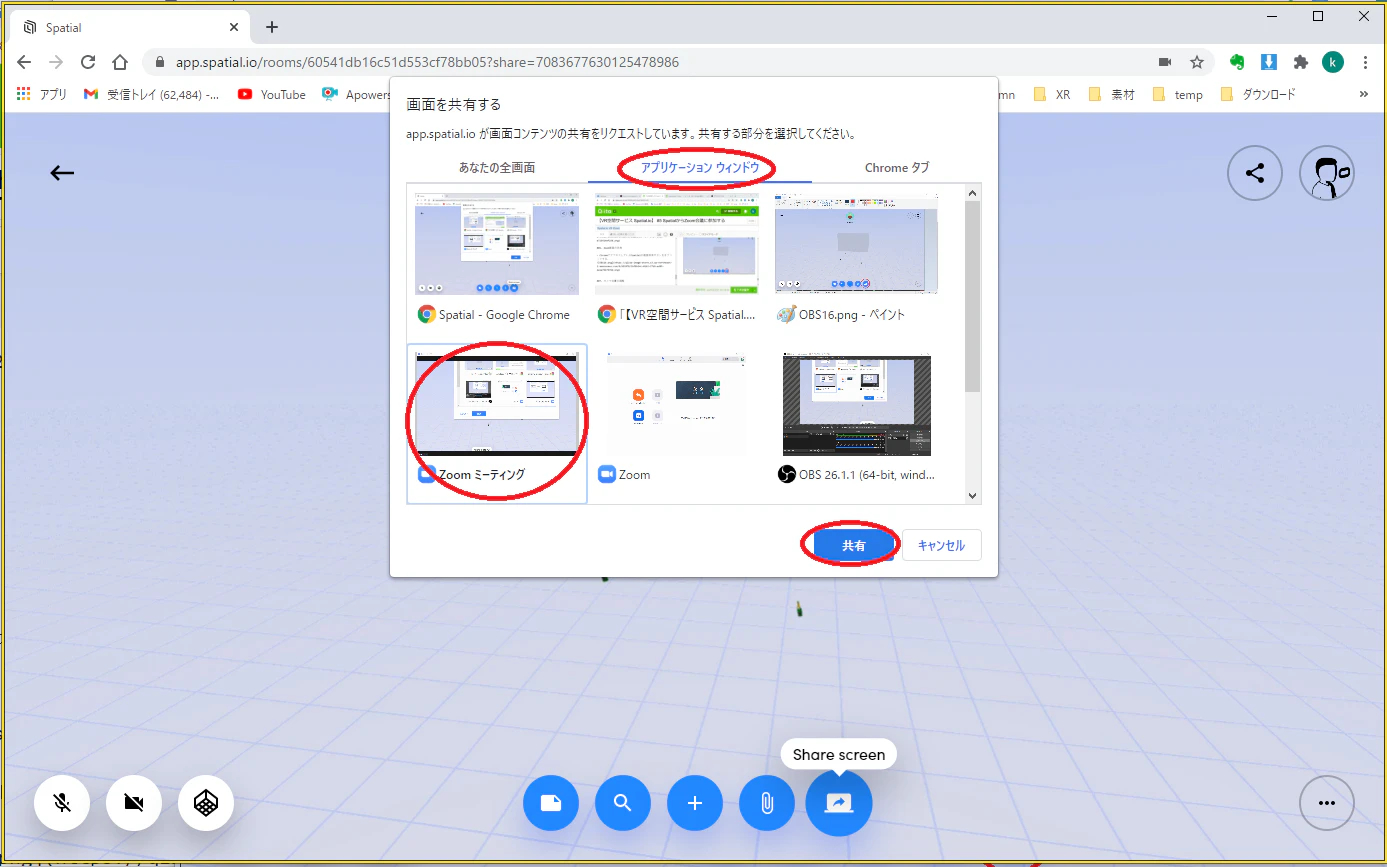Switch to the Chrome タブ tab

coord(896,167)
